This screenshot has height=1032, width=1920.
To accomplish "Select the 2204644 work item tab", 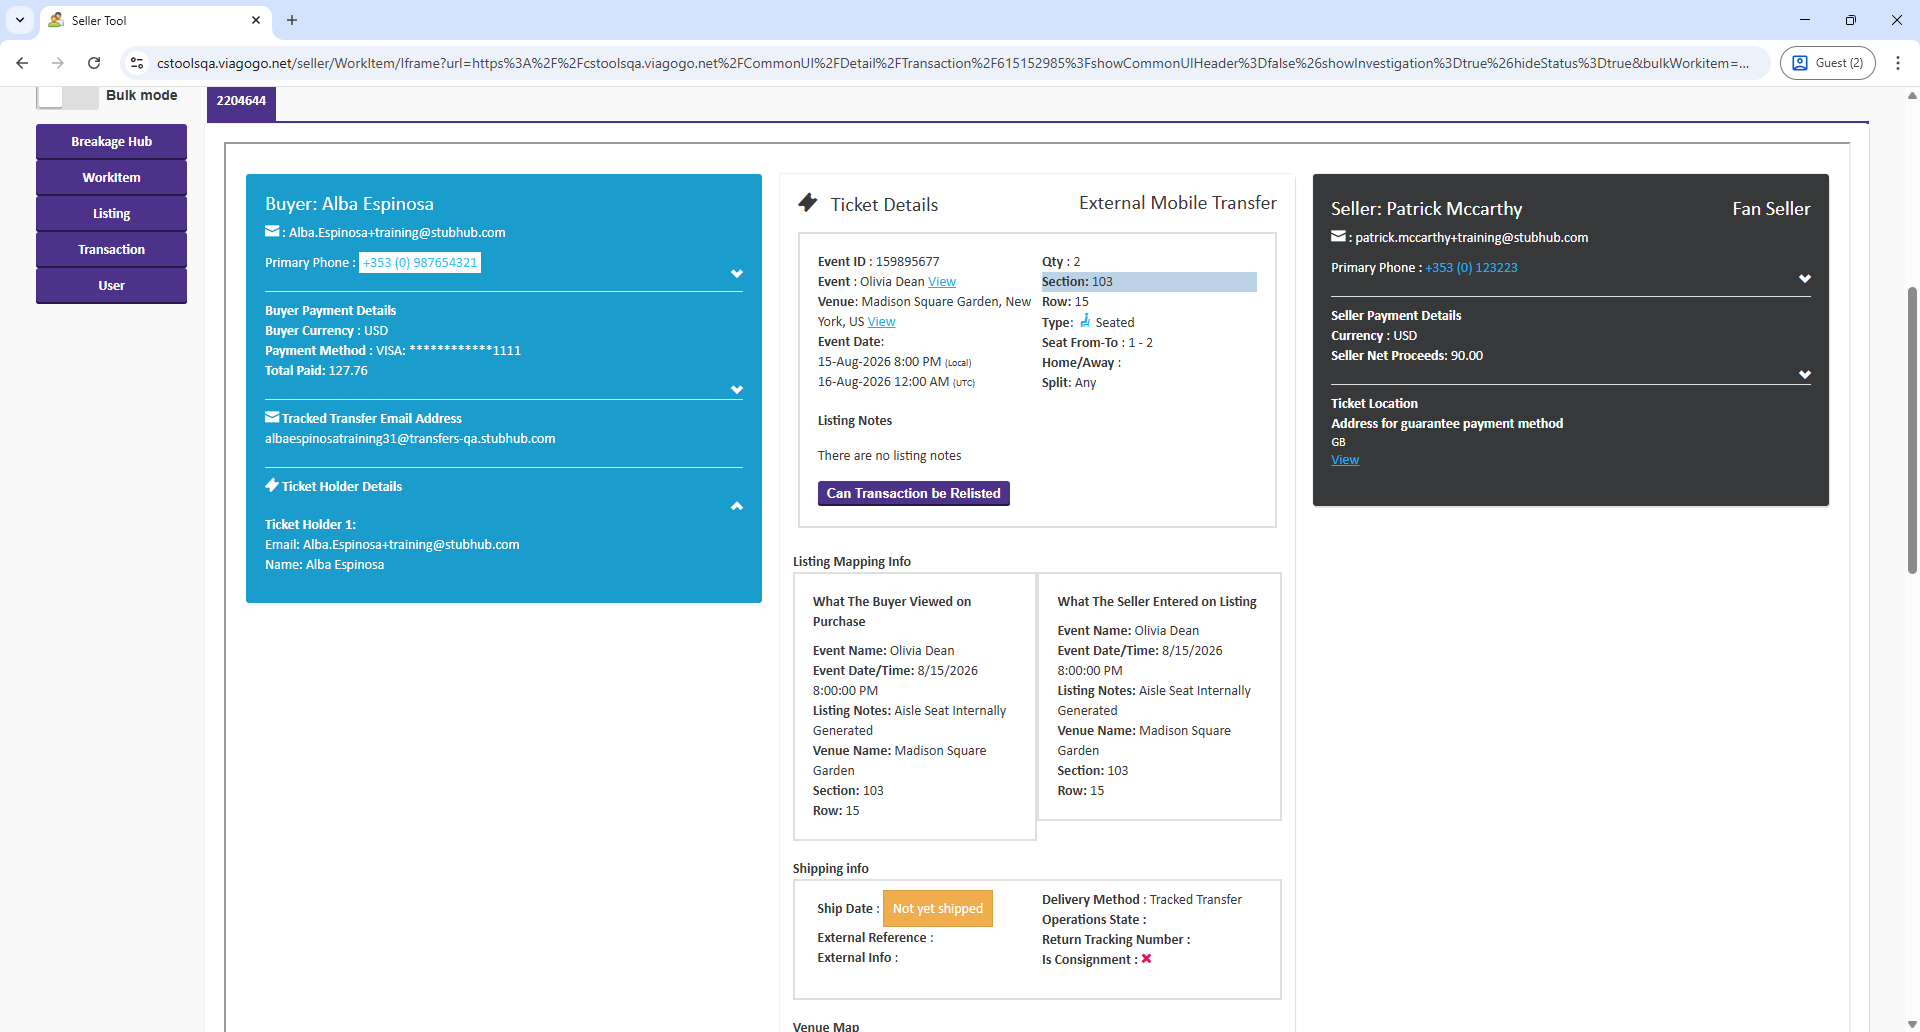I will [241, 101].
